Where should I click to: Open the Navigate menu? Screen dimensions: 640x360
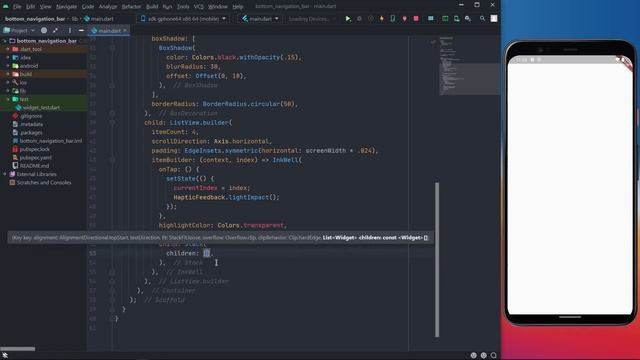coord(66,7)
